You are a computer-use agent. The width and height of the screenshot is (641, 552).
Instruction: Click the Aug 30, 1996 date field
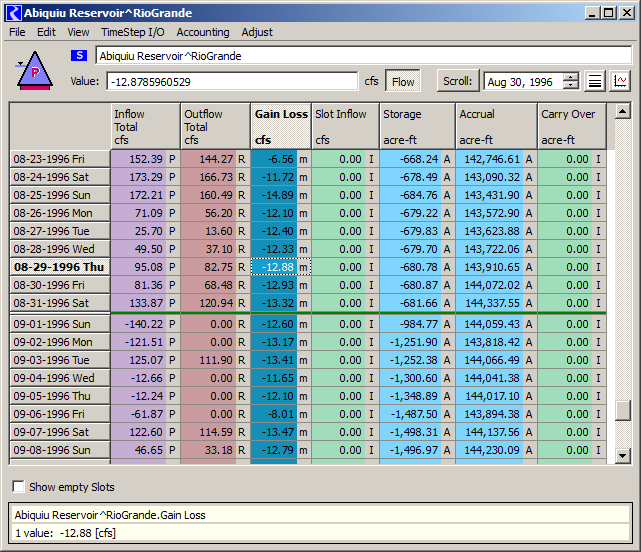click(523, 82)
